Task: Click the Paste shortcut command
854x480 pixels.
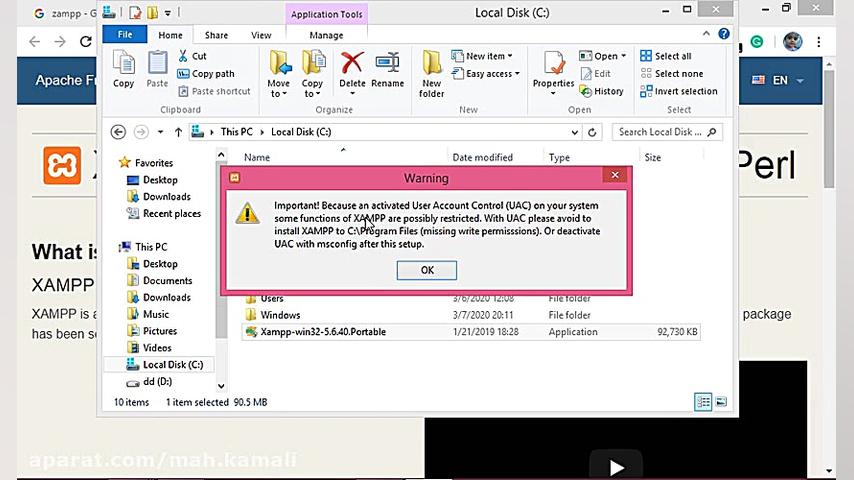Action: (x=214, y=91)
